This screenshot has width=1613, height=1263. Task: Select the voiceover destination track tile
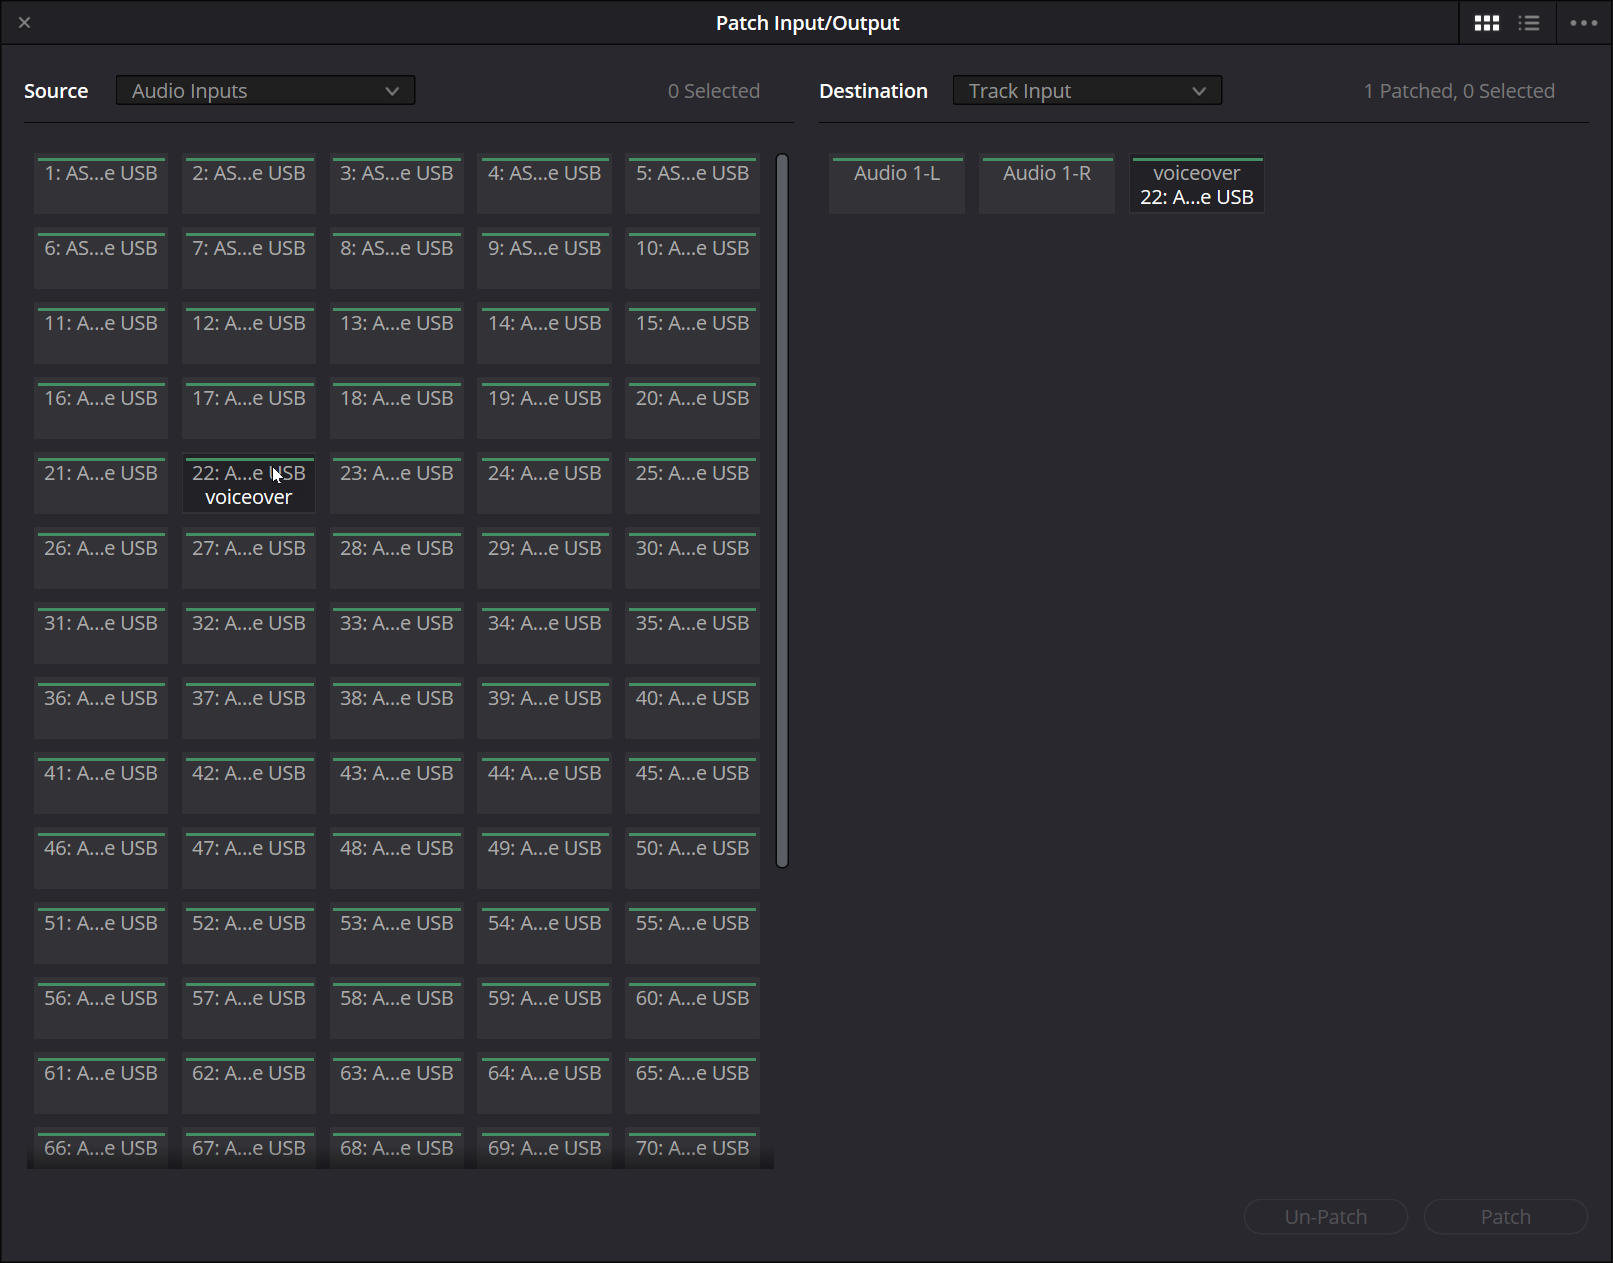pyautogui.click(x=1197, y=185)
